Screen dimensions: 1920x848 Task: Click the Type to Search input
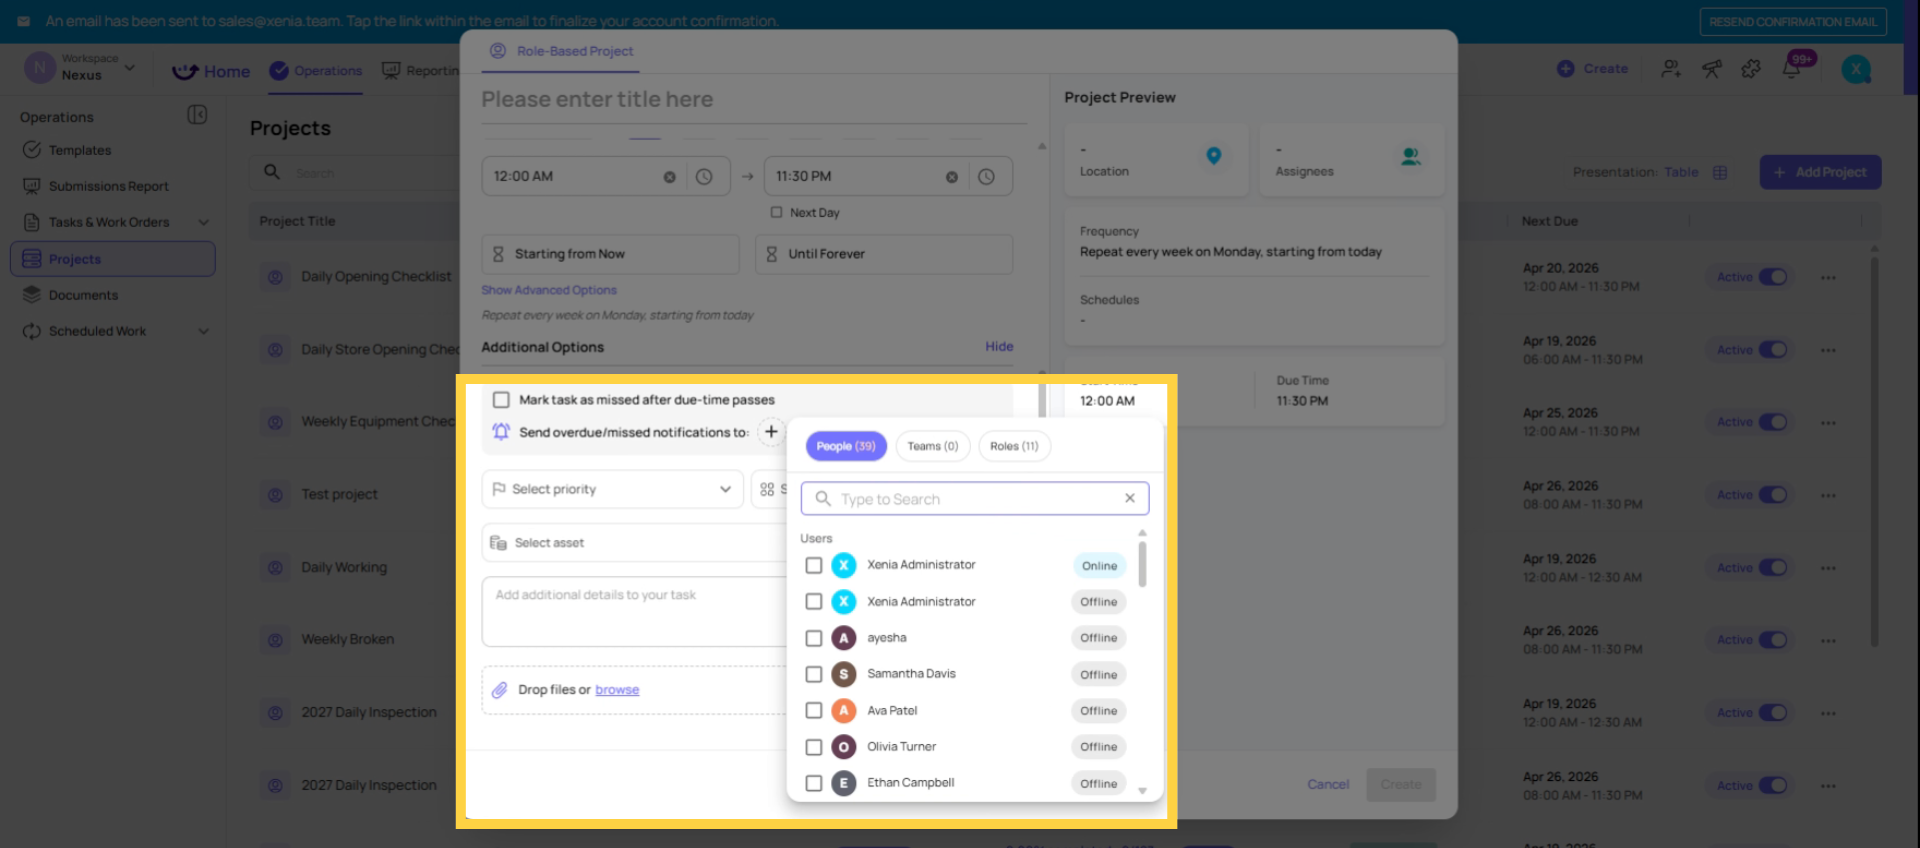pyautogui.click(x=975, y=498)
